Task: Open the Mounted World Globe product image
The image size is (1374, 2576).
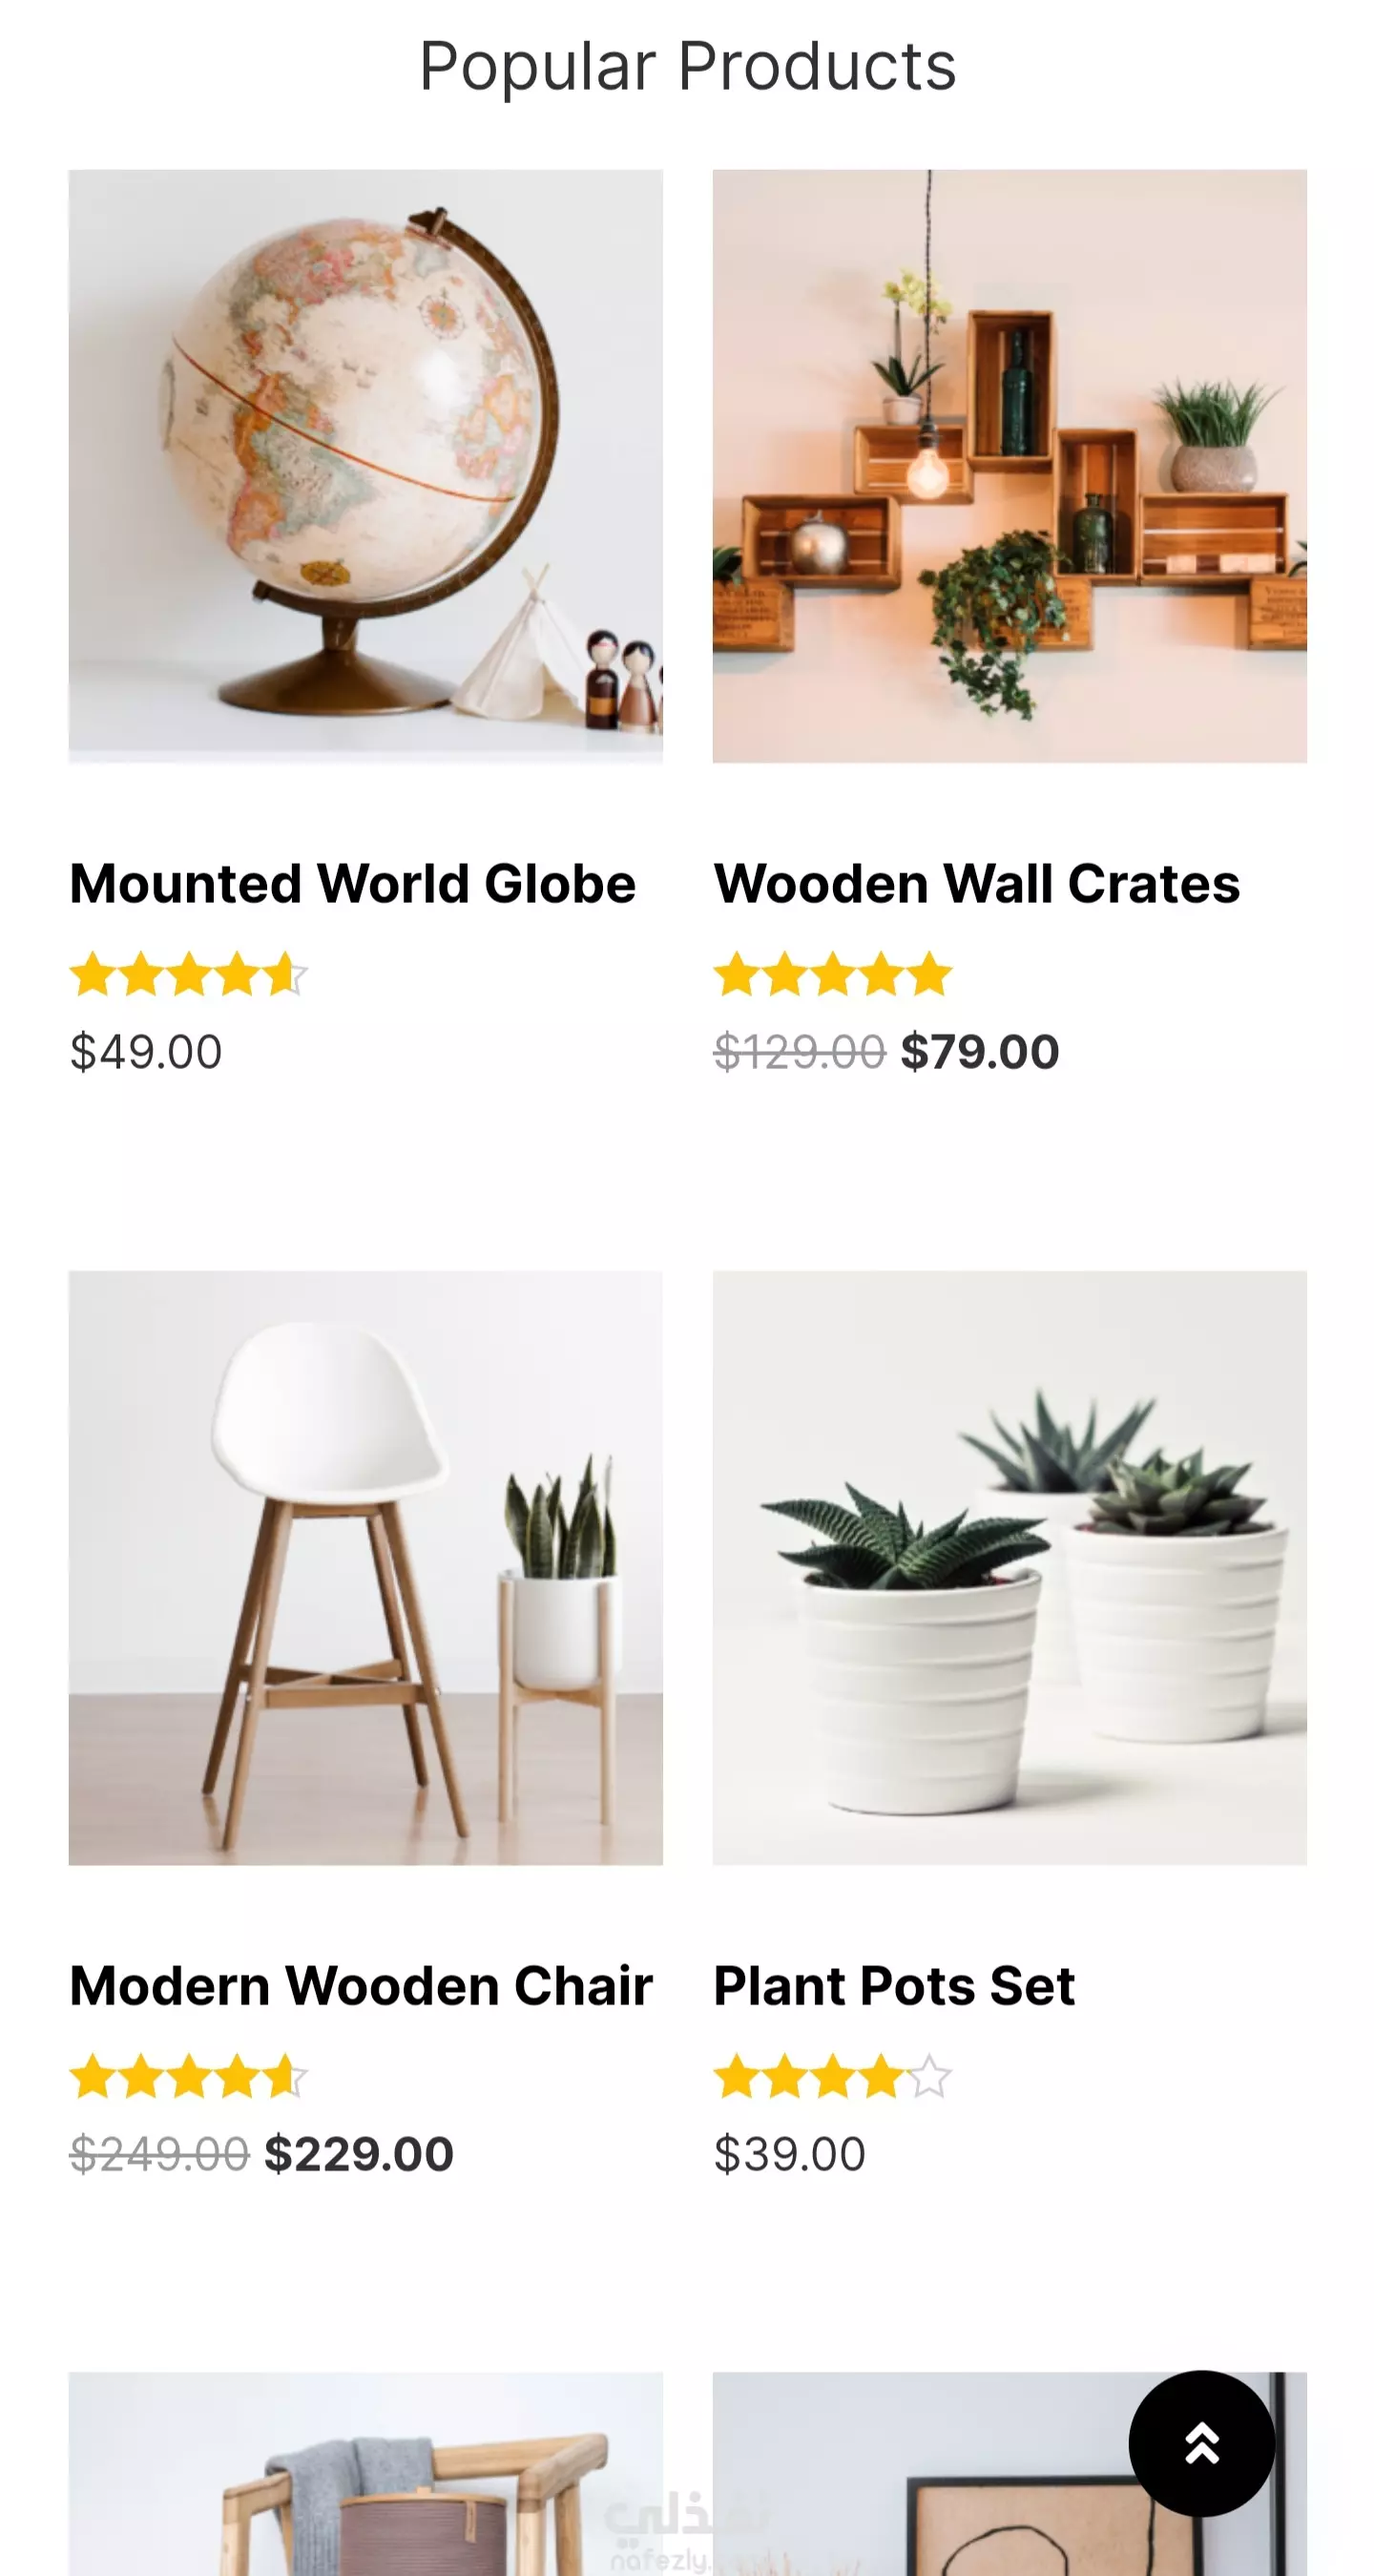Action: pyautogui.click(x=365, y=466)
